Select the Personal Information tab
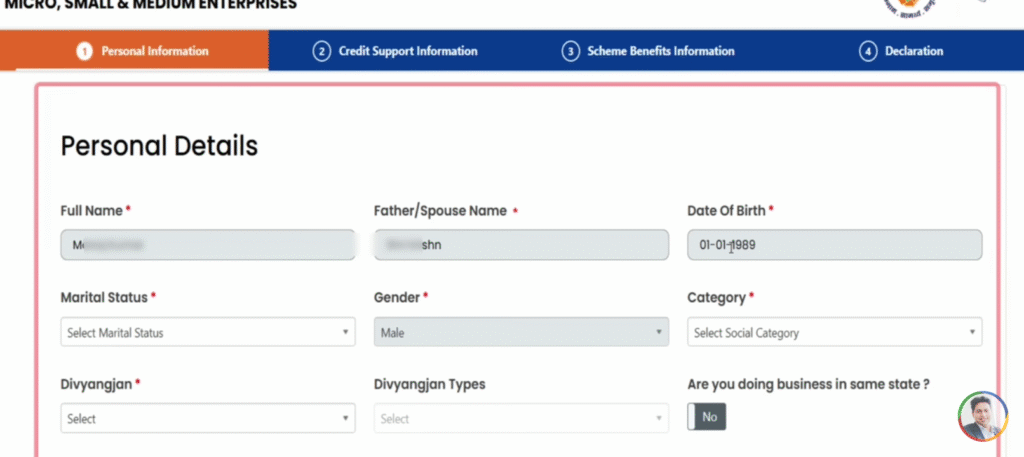The width and height of the screenshot is (1024, 457). (154, 51)
